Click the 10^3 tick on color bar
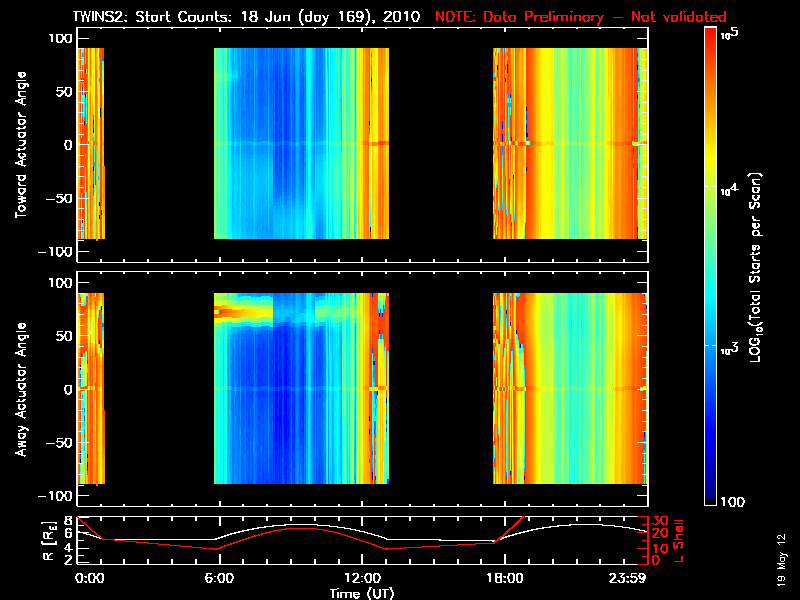The image size is (800, 600). [x=729, y=349]
